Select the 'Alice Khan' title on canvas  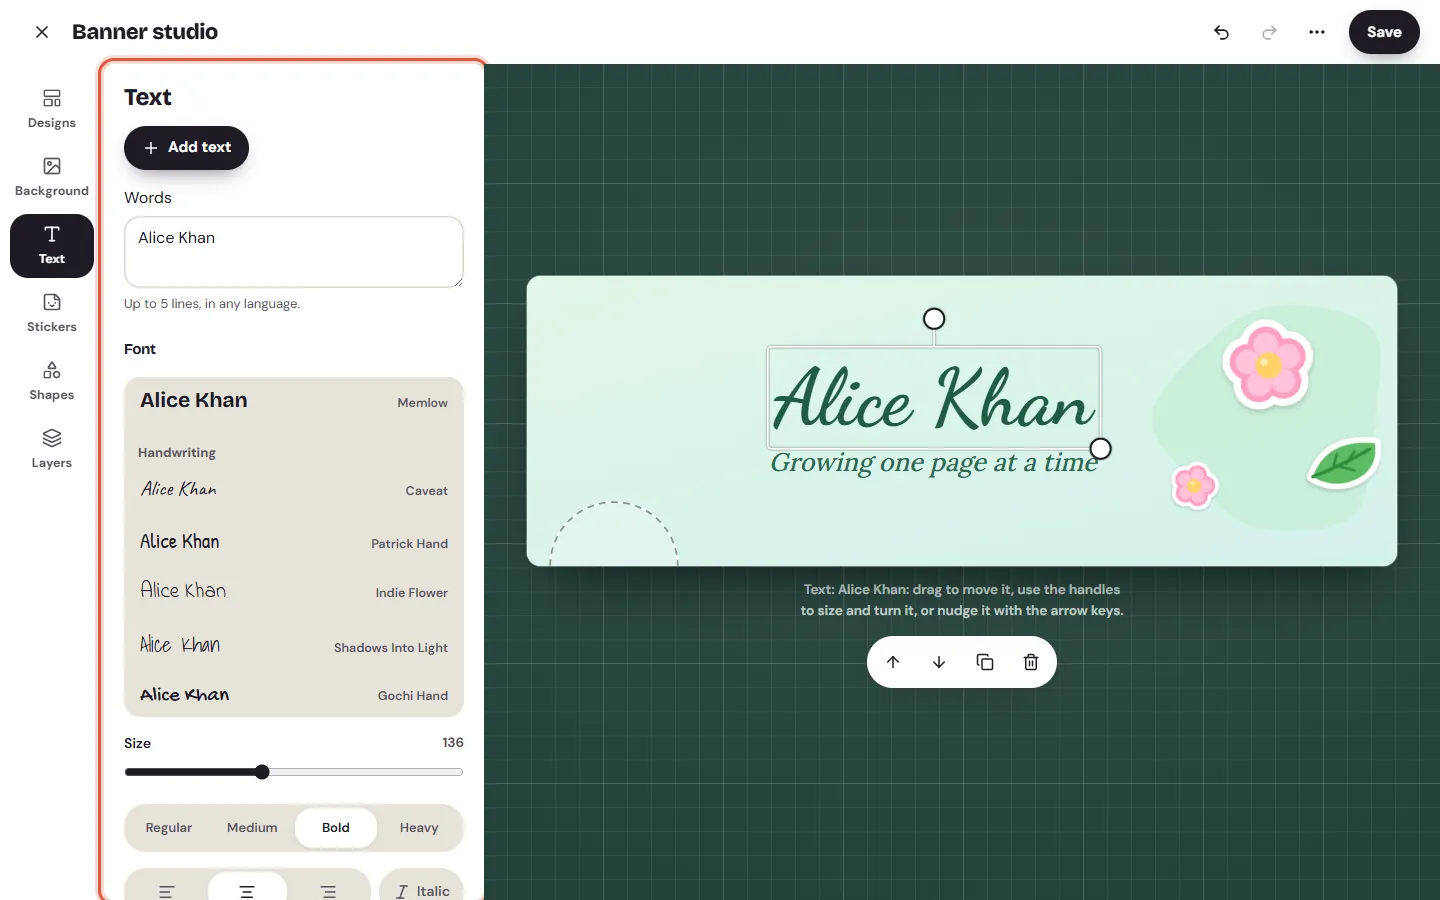click(x=934, y=398)
